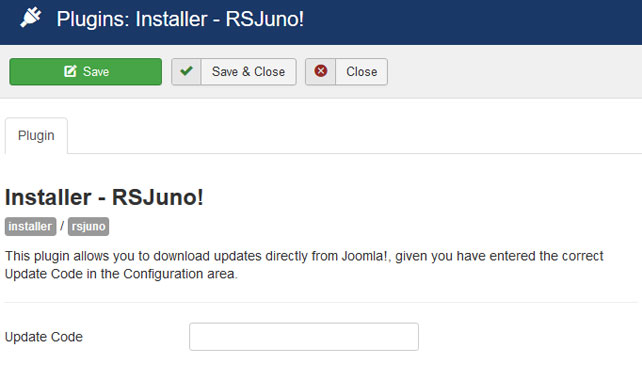Click the 'Plugins: Installer - RSJuno!' page title
The height and width of the screenshot is (379, 642).
(180, 19)
